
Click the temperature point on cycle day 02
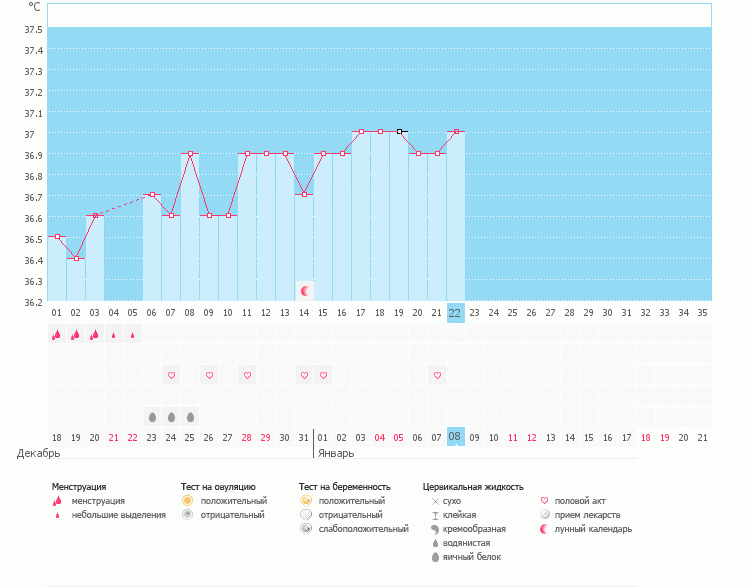click(x=76, y=258)
